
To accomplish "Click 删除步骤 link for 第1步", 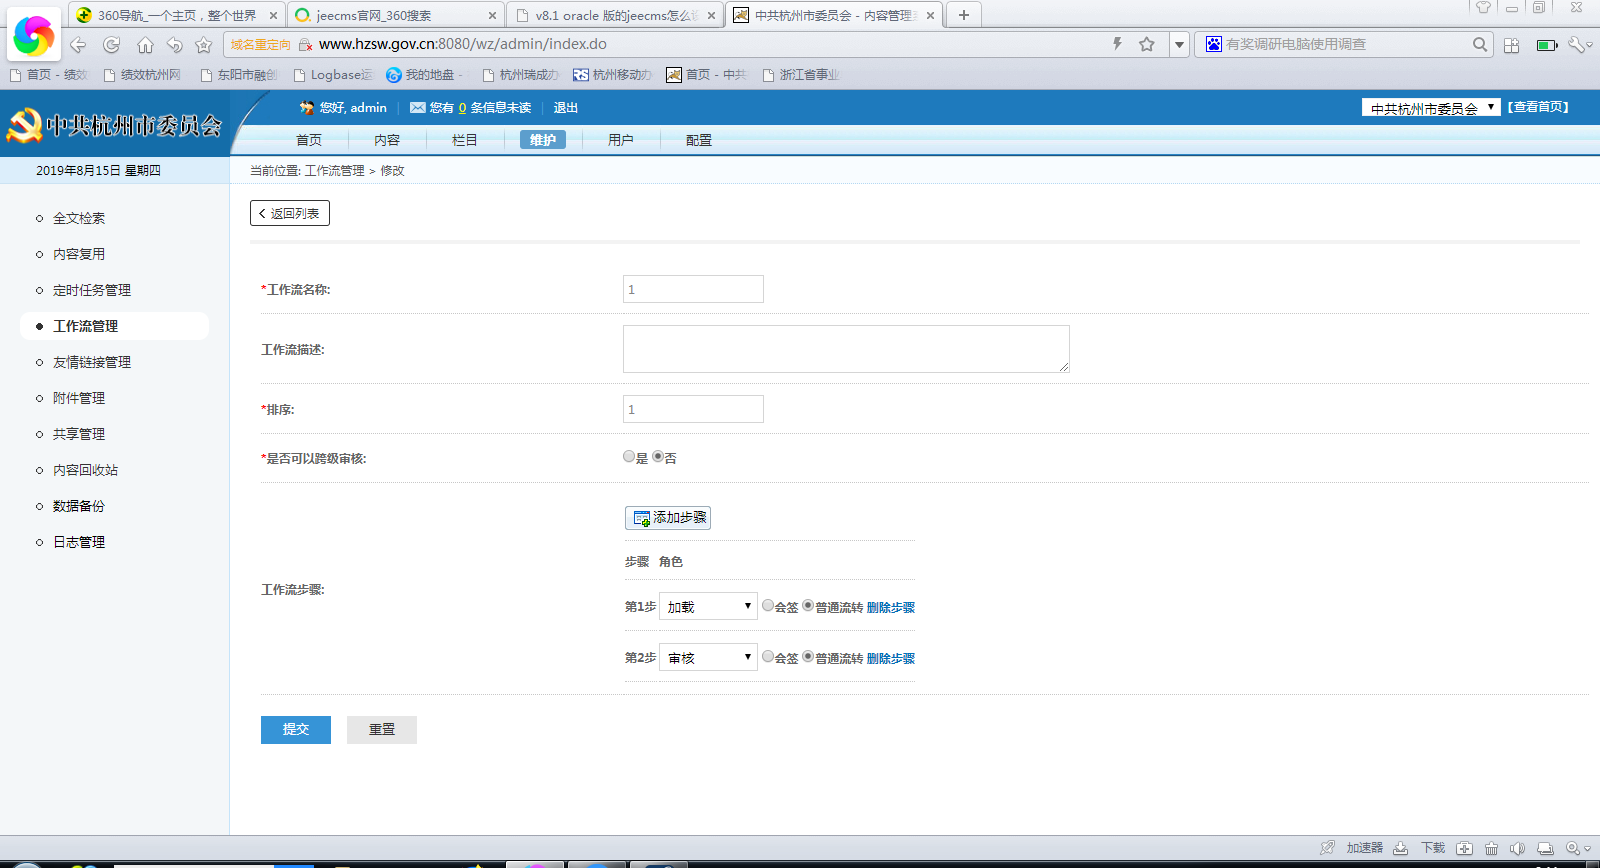I will point(891,607).
